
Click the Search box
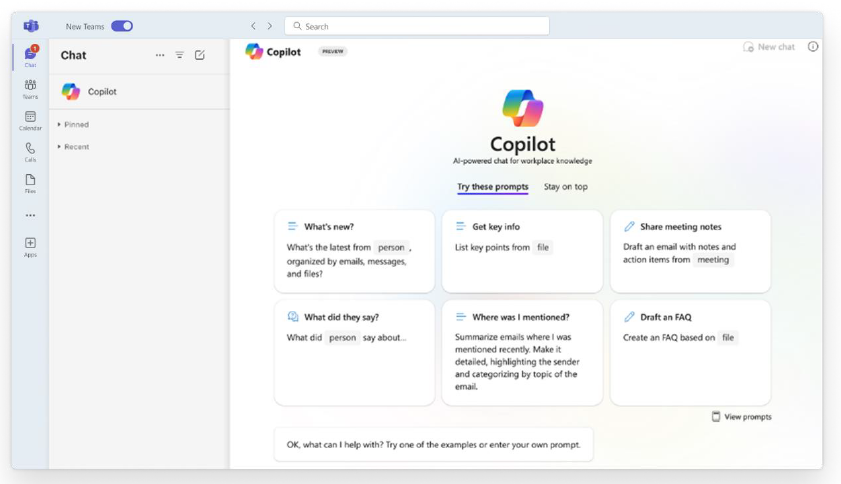click(417, 26)
